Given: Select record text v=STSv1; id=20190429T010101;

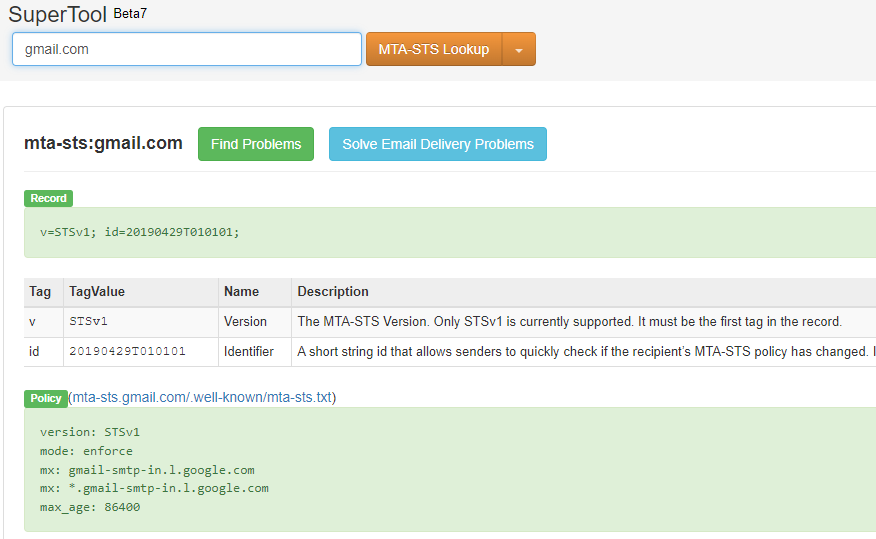Looking at the screenshot, I should 140,232.
